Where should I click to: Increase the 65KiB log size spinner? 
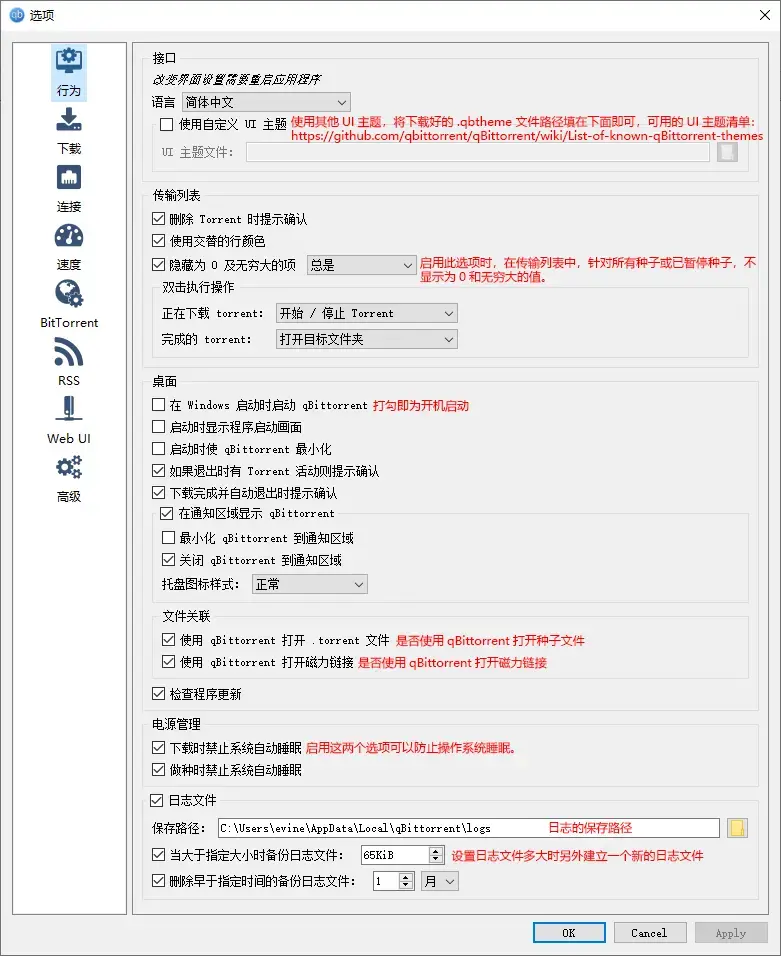click(435, 851)
